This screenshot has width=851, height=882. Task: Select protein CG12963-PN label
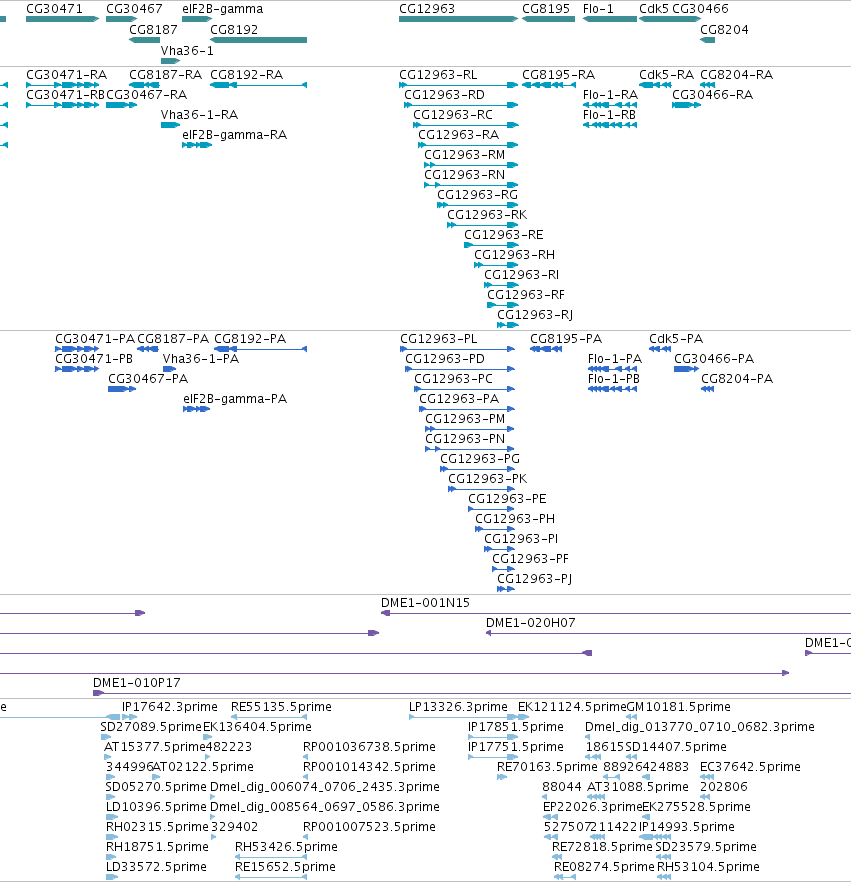tap(465, 439)
